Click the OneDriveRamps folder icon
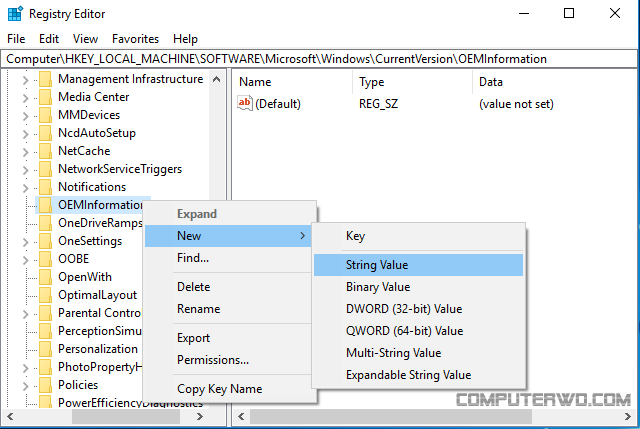 point(45,223)
